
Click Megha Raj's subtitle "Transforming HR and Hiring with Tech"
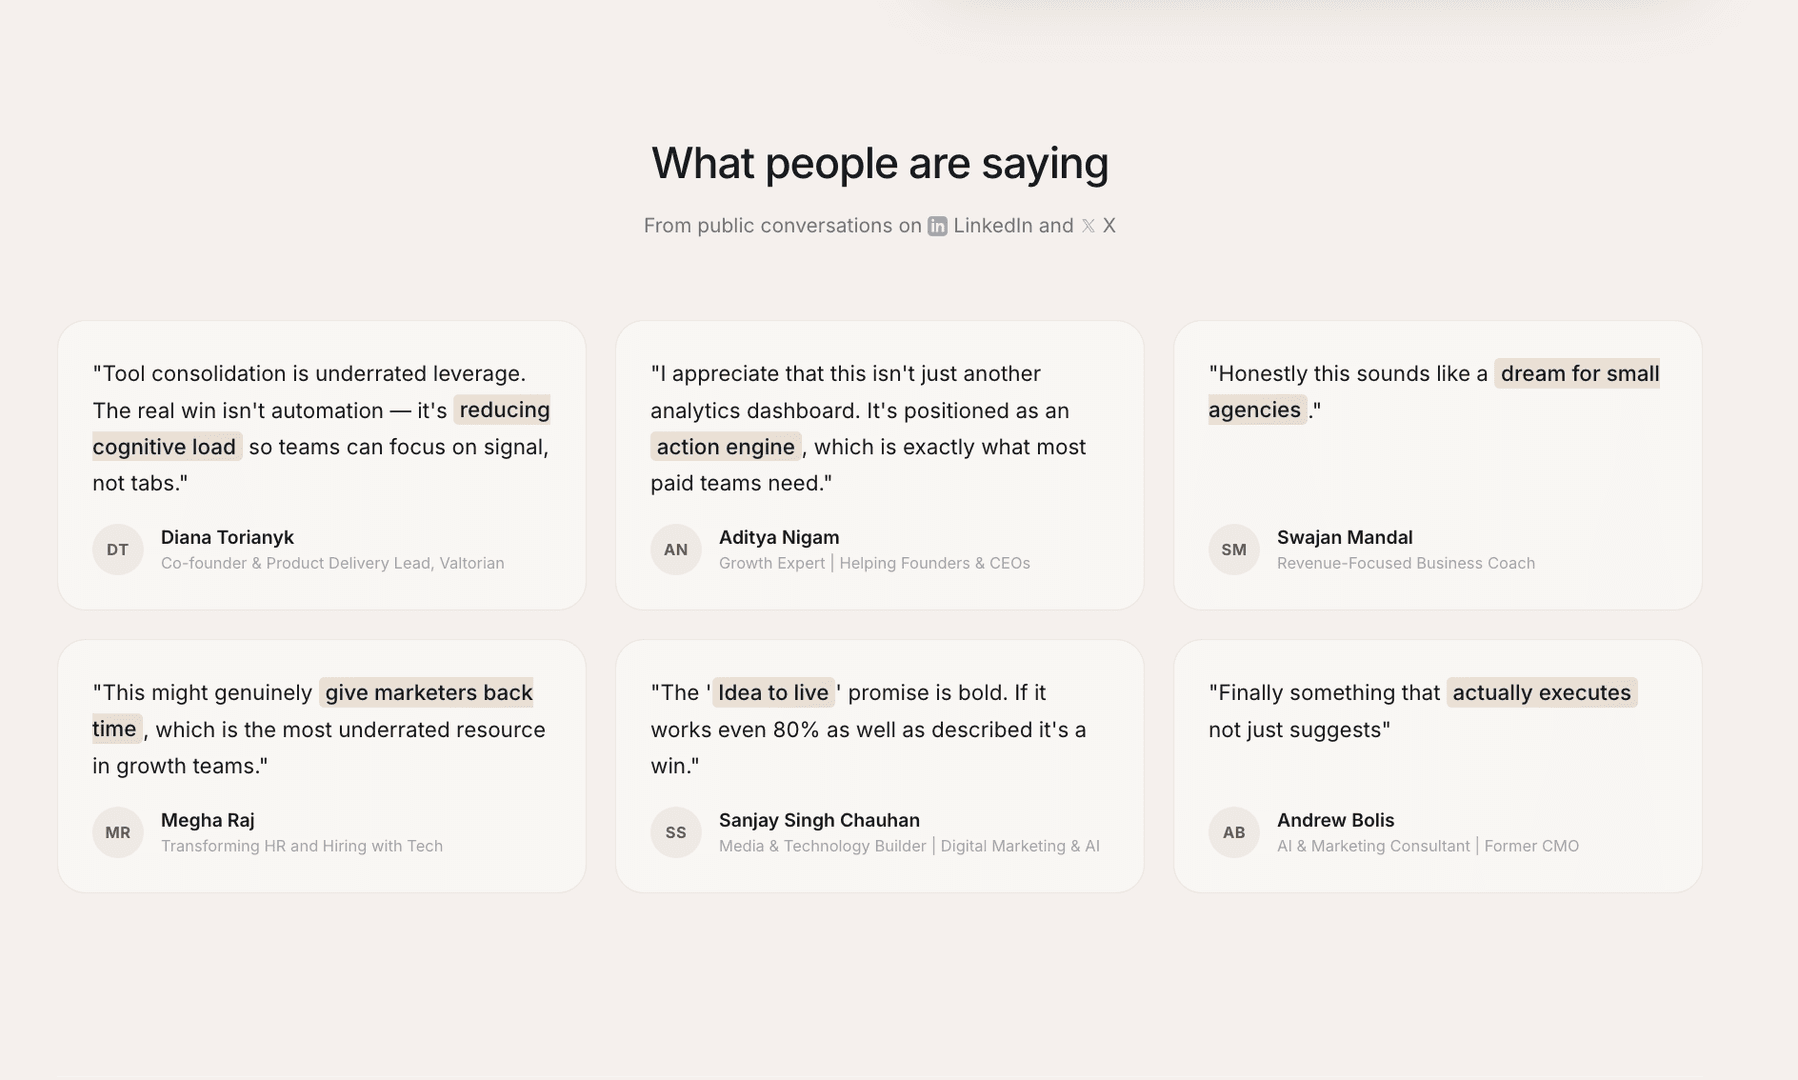point(302,846)
